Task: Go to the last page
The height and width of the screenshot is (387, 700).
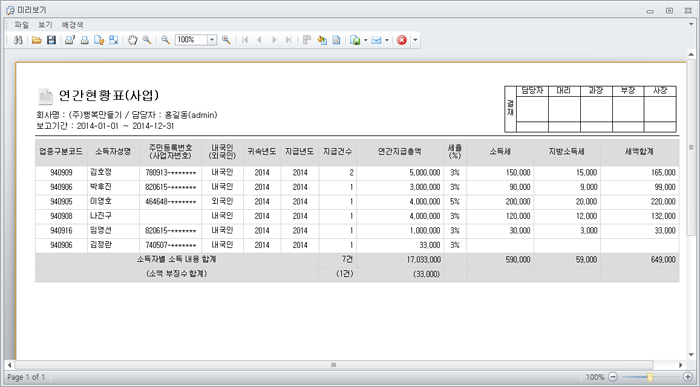Action: 288,40
